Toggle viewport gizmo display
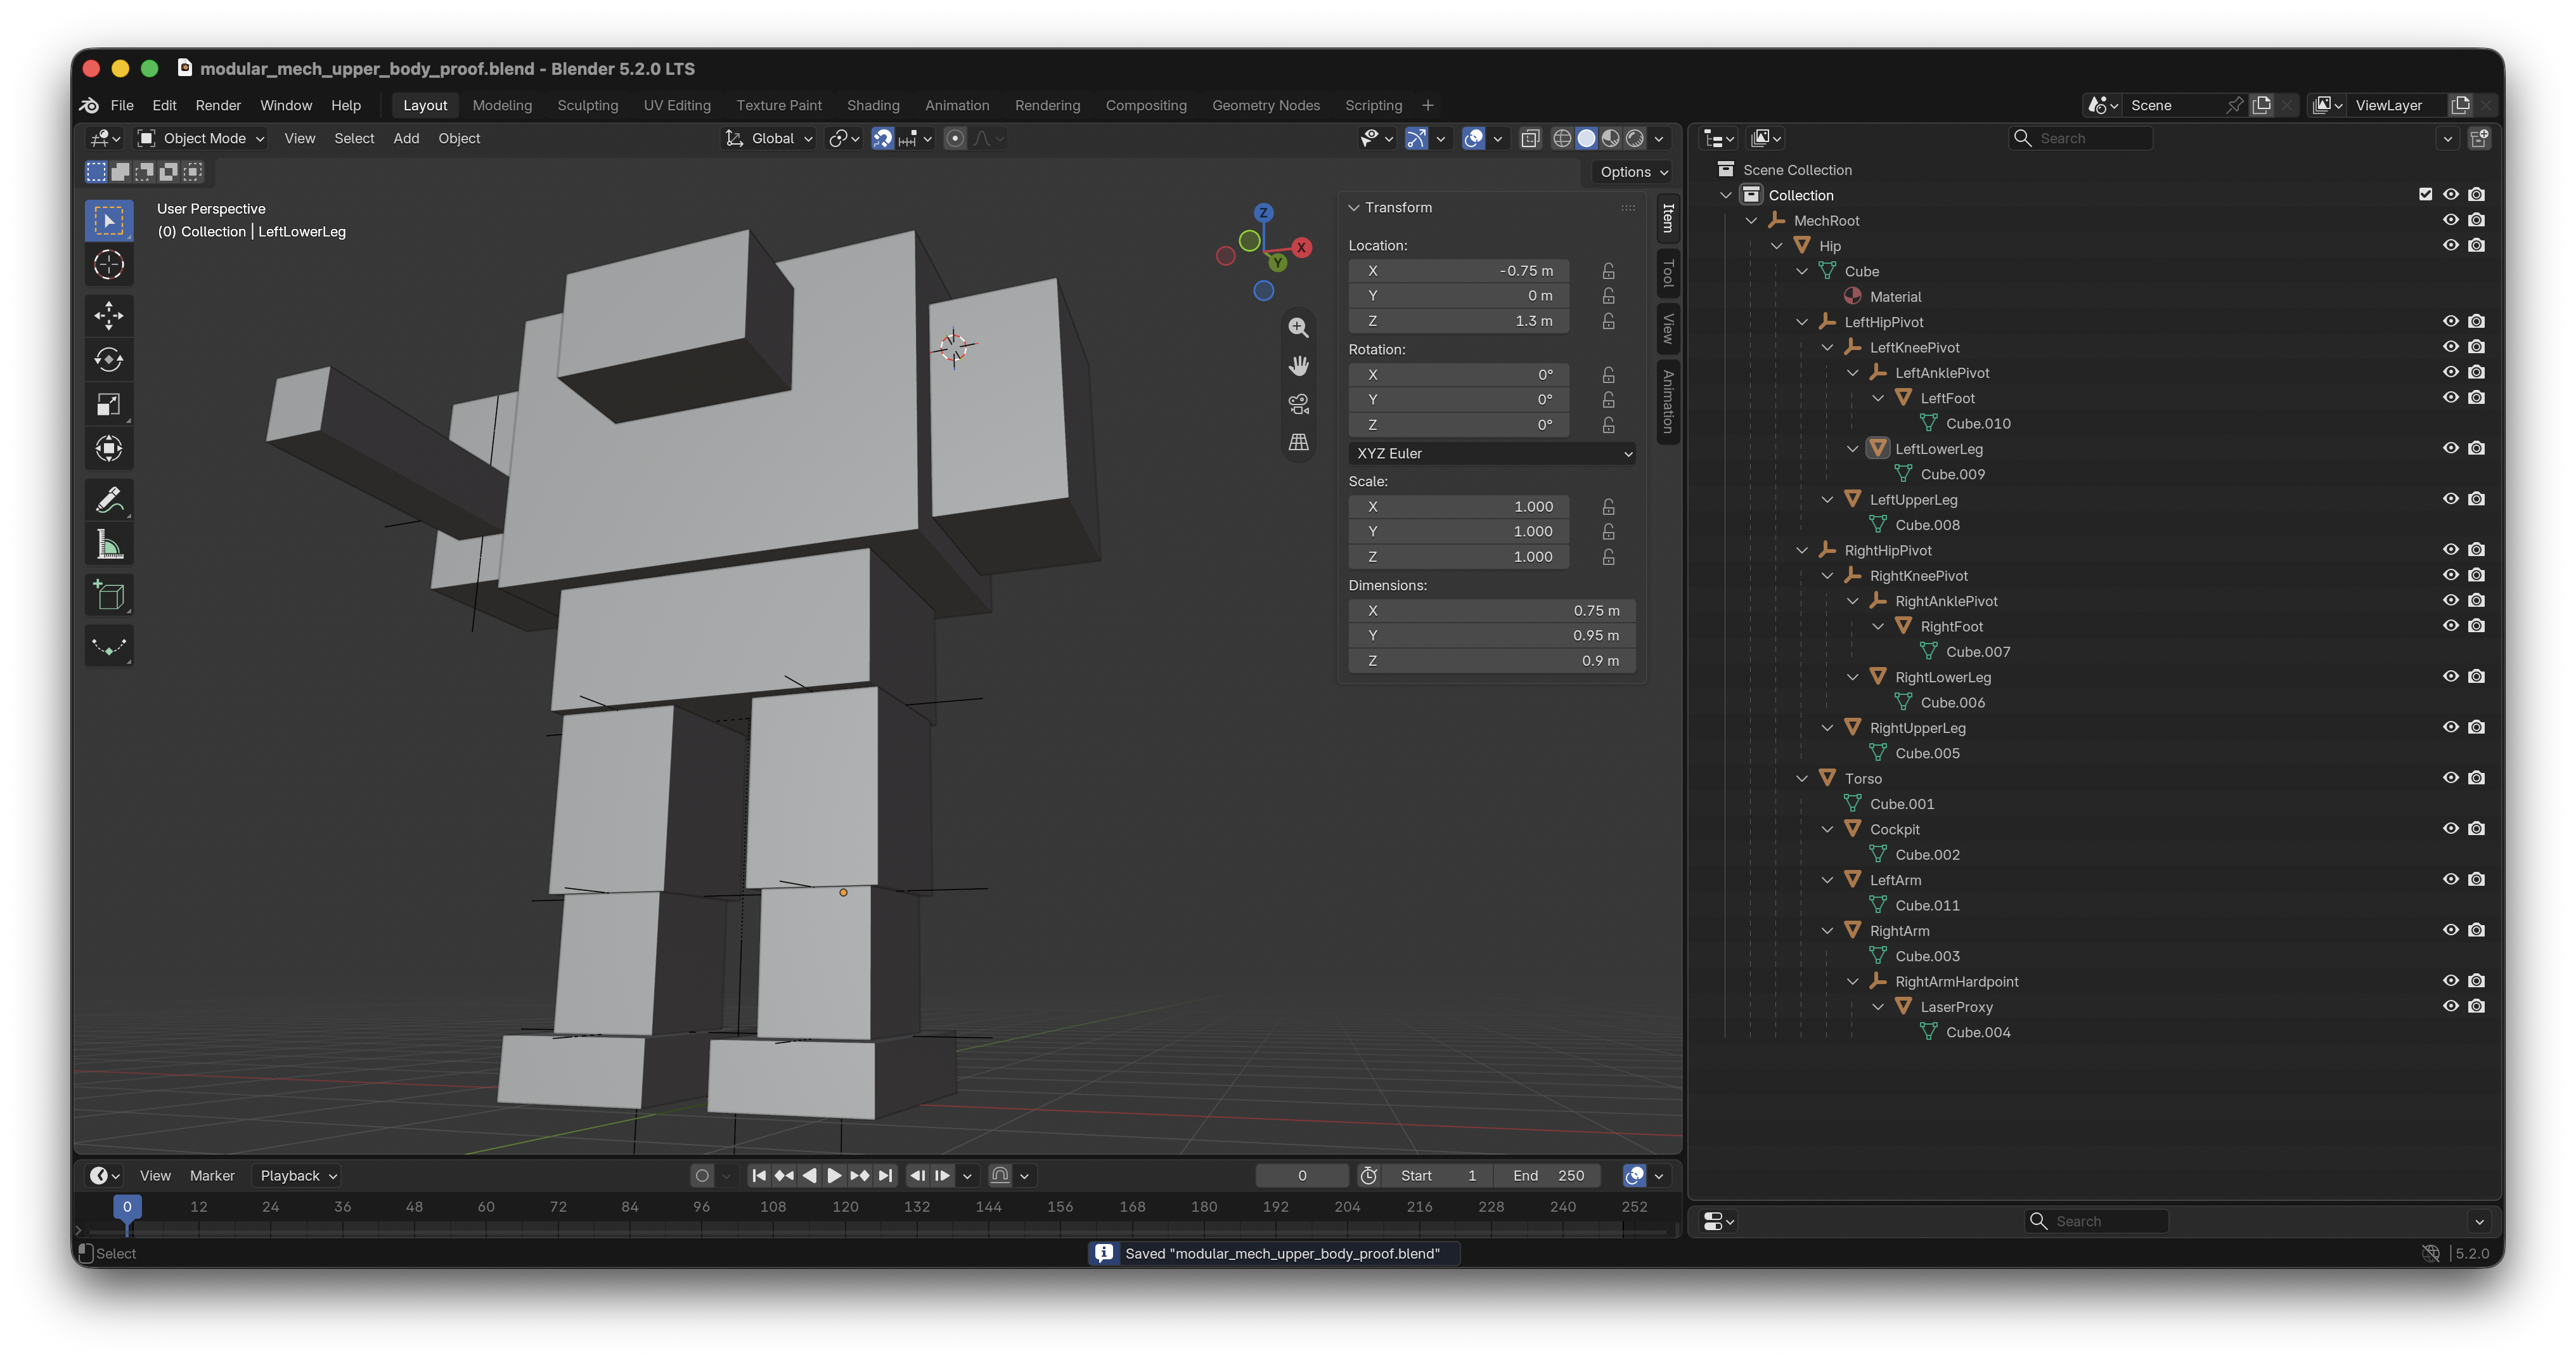 pyautogui.click(x=1416, y=139)
